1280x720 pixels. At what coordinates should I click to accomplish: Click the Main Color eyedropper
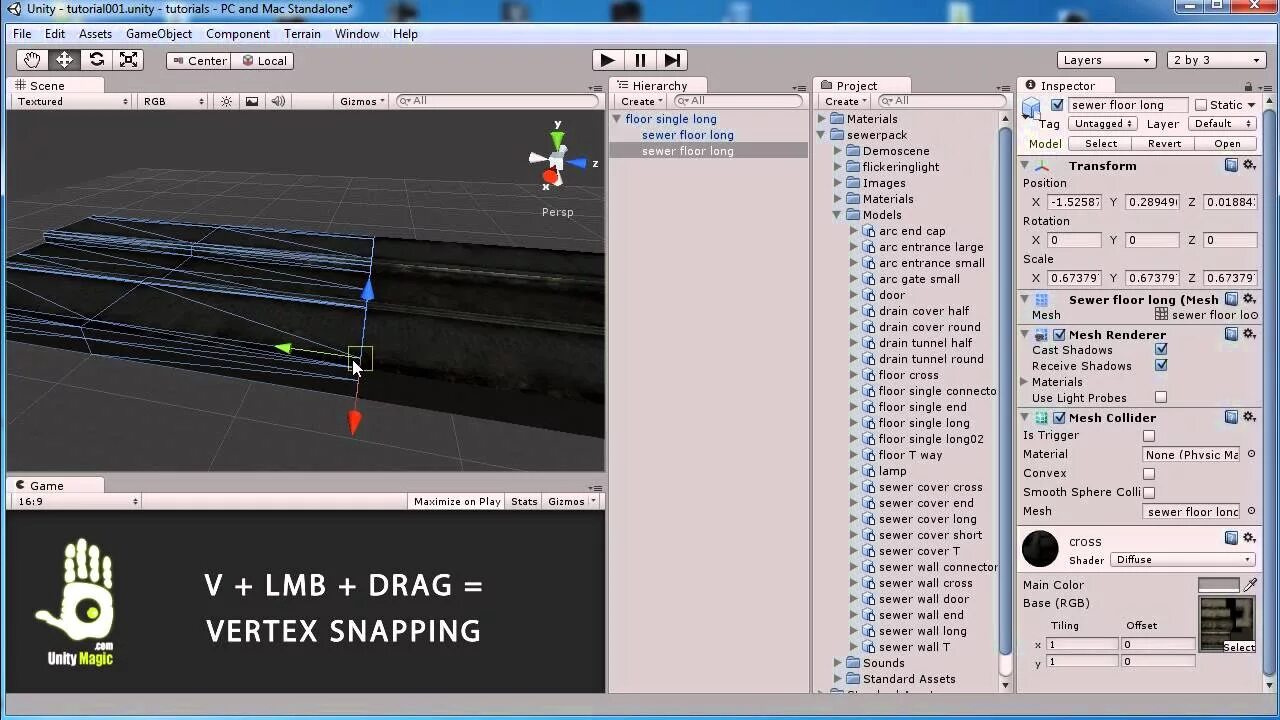coord(1249,585)
